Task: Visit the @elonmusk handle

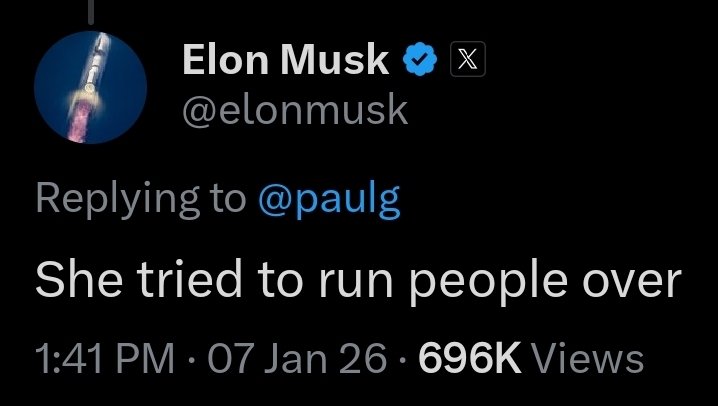Action: 294,110
